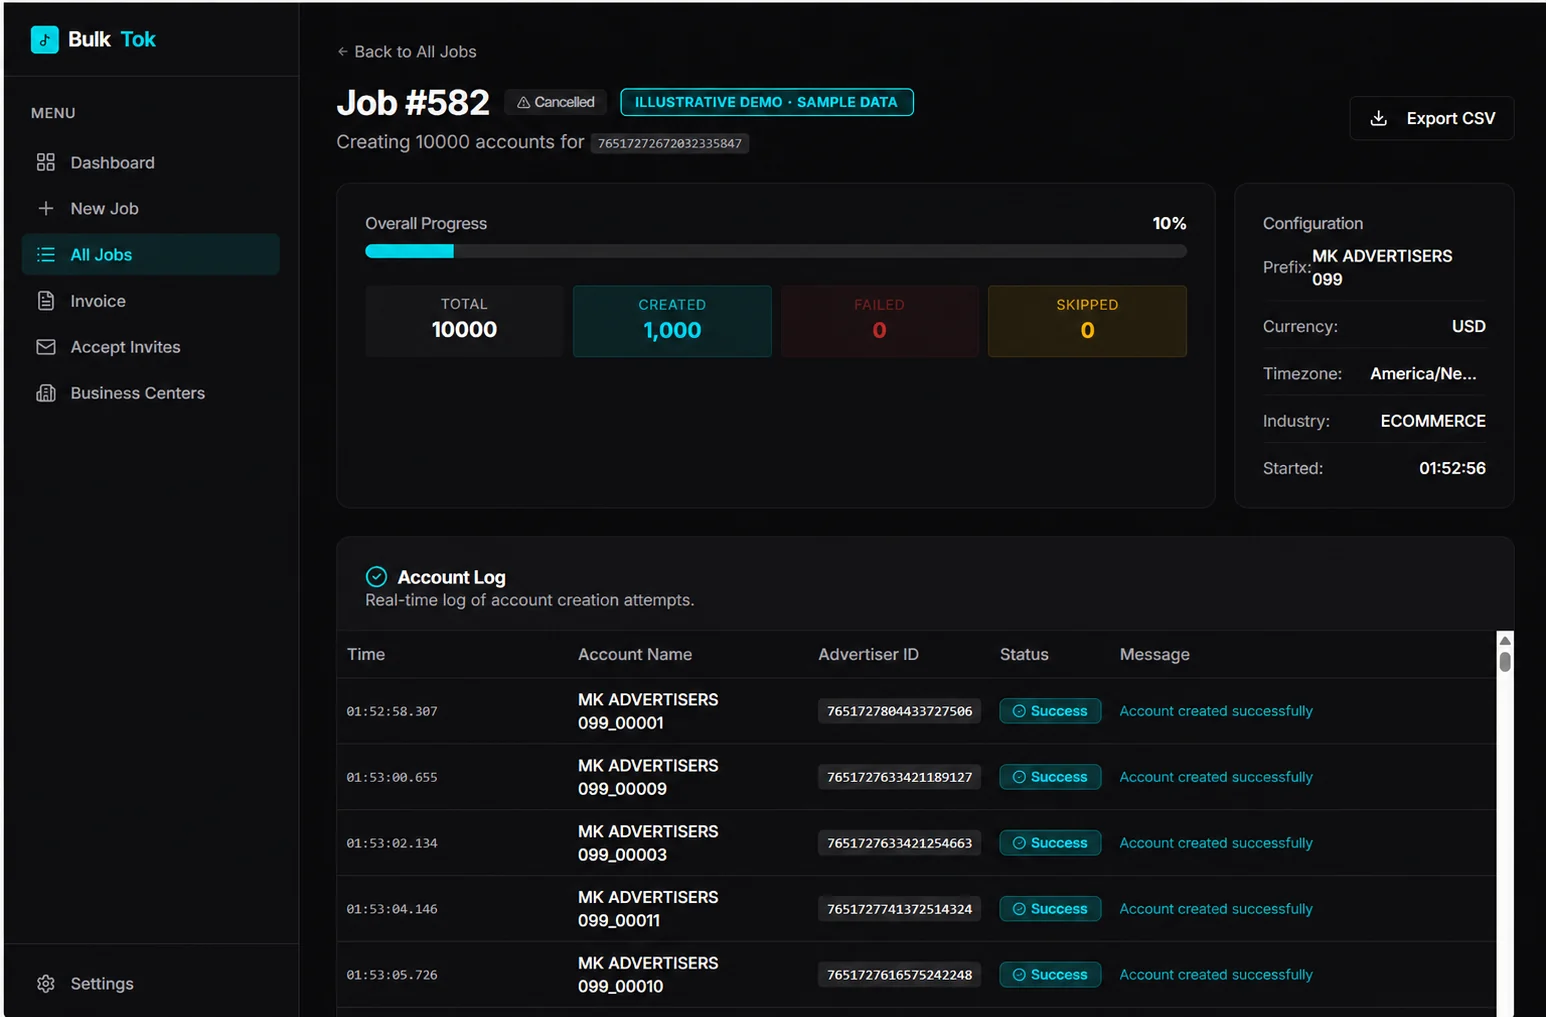Screen dimensions: 1546x1017
Task: Click the Bulk Tok logo icon
Action: pos(44,39)
